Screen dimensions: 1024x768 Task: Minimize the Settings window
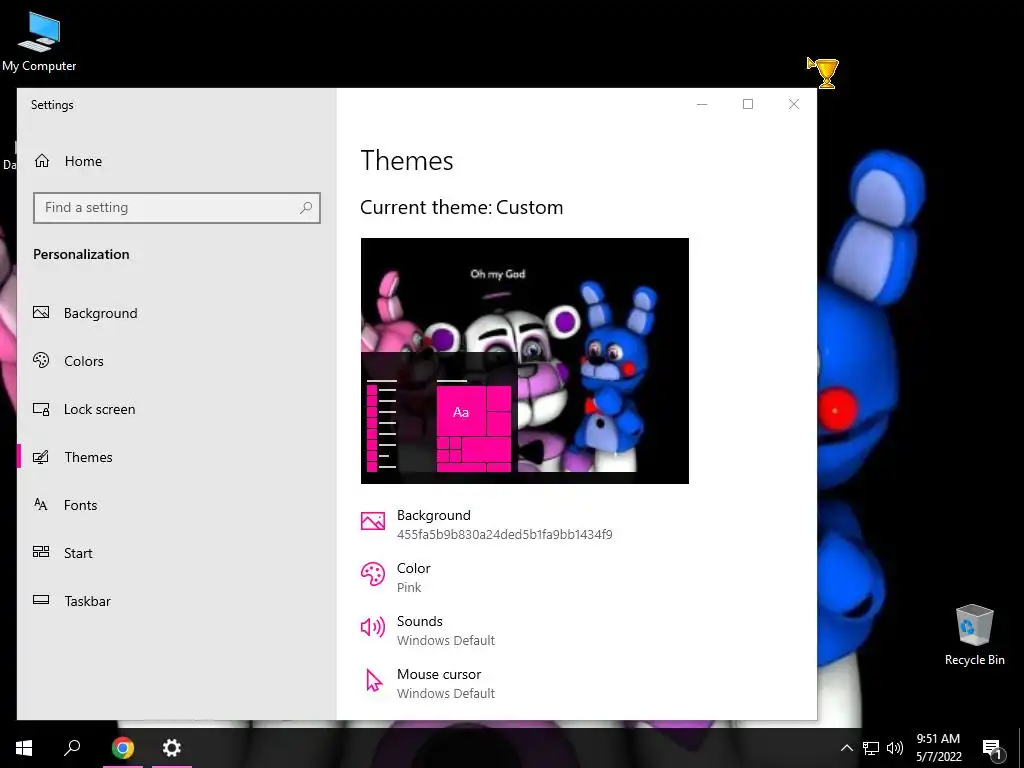702,104
